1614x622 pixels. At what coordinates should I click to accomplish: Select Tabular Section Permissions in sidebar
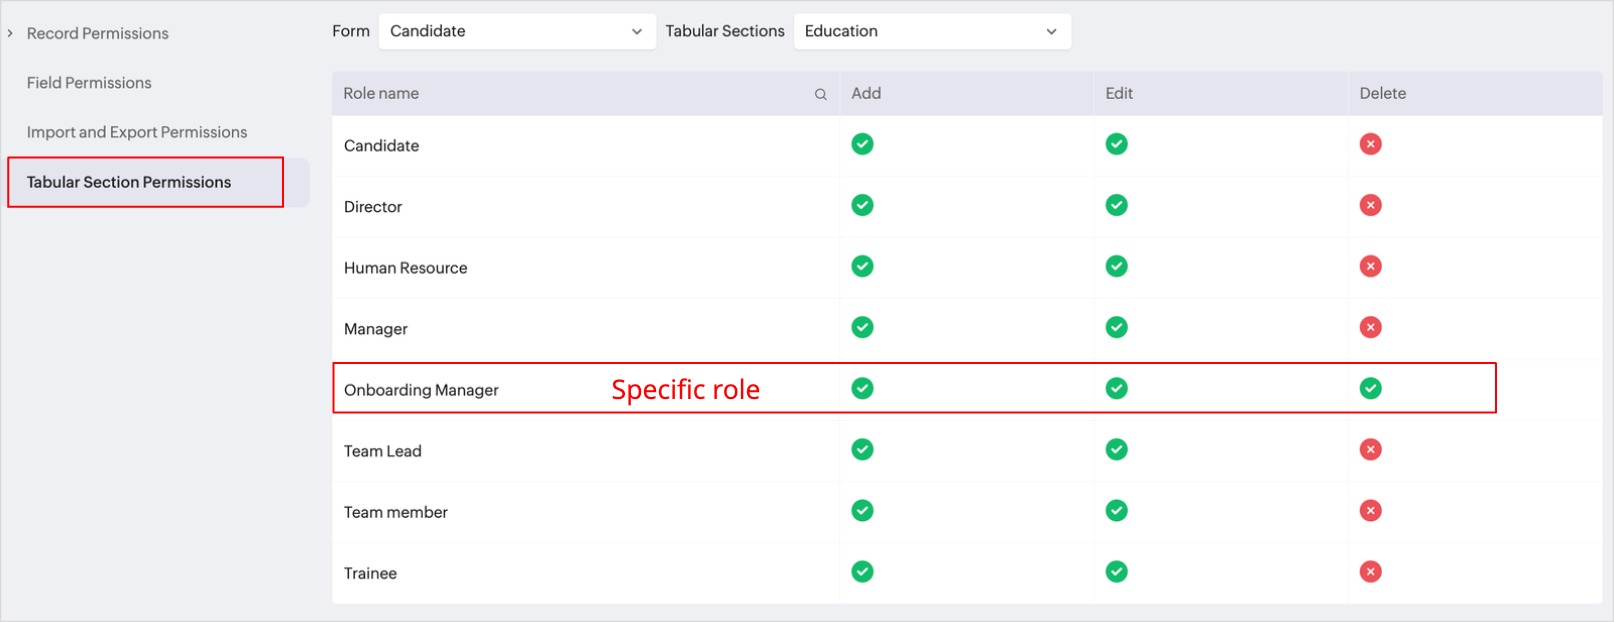pyautogui.click(x=129, y=182)
